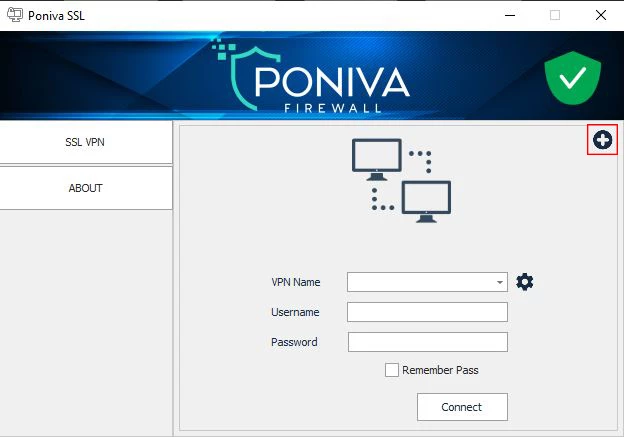Click the green shield checkmark status icon
Image resolution: width=624 pixels, height=437 pixels.
coord(573,78)
